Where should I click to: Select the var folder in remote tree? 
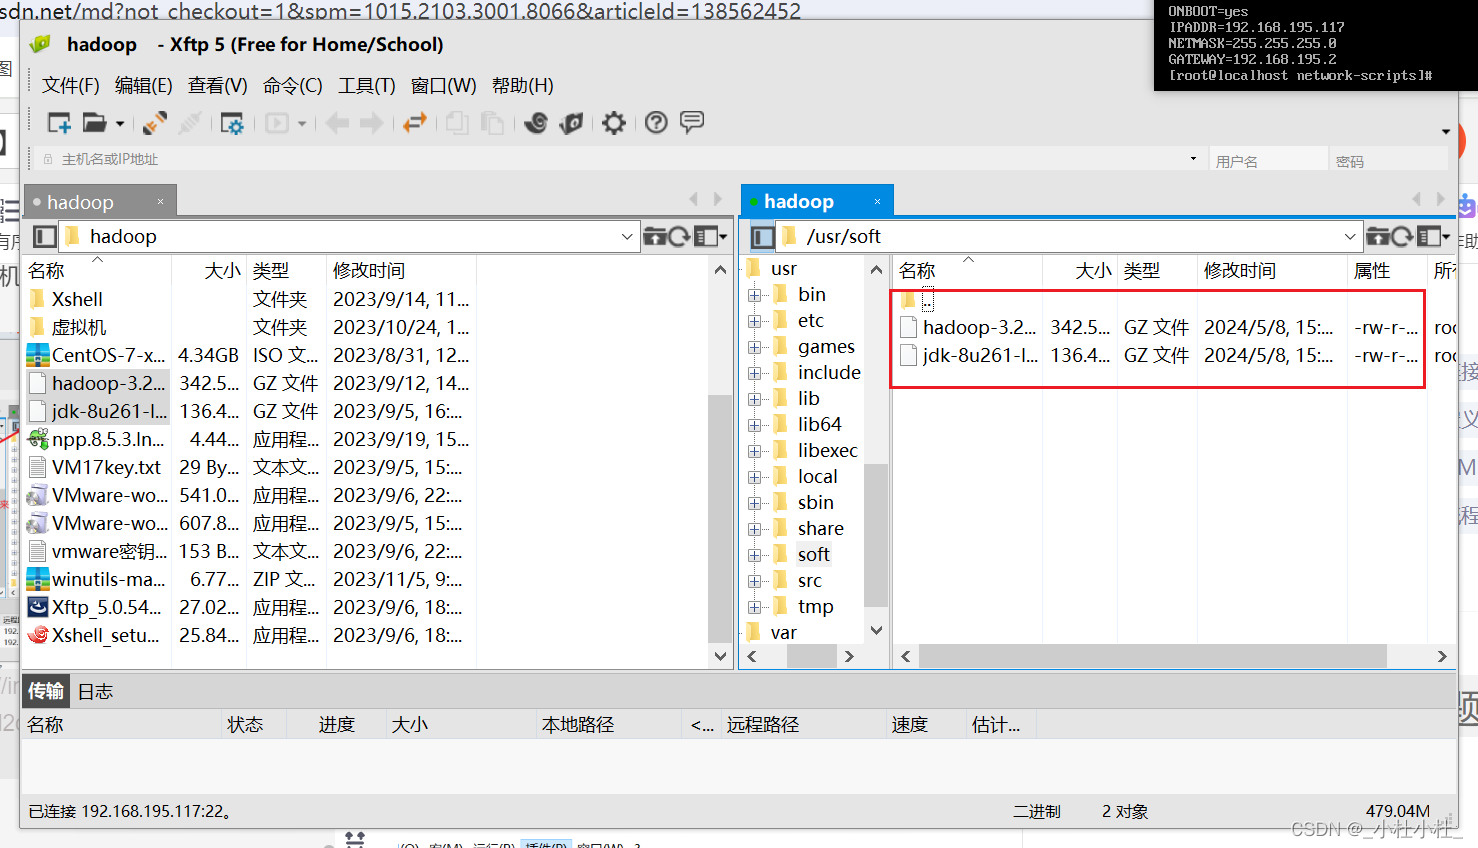pyautogui.click(x=783, y=633)
